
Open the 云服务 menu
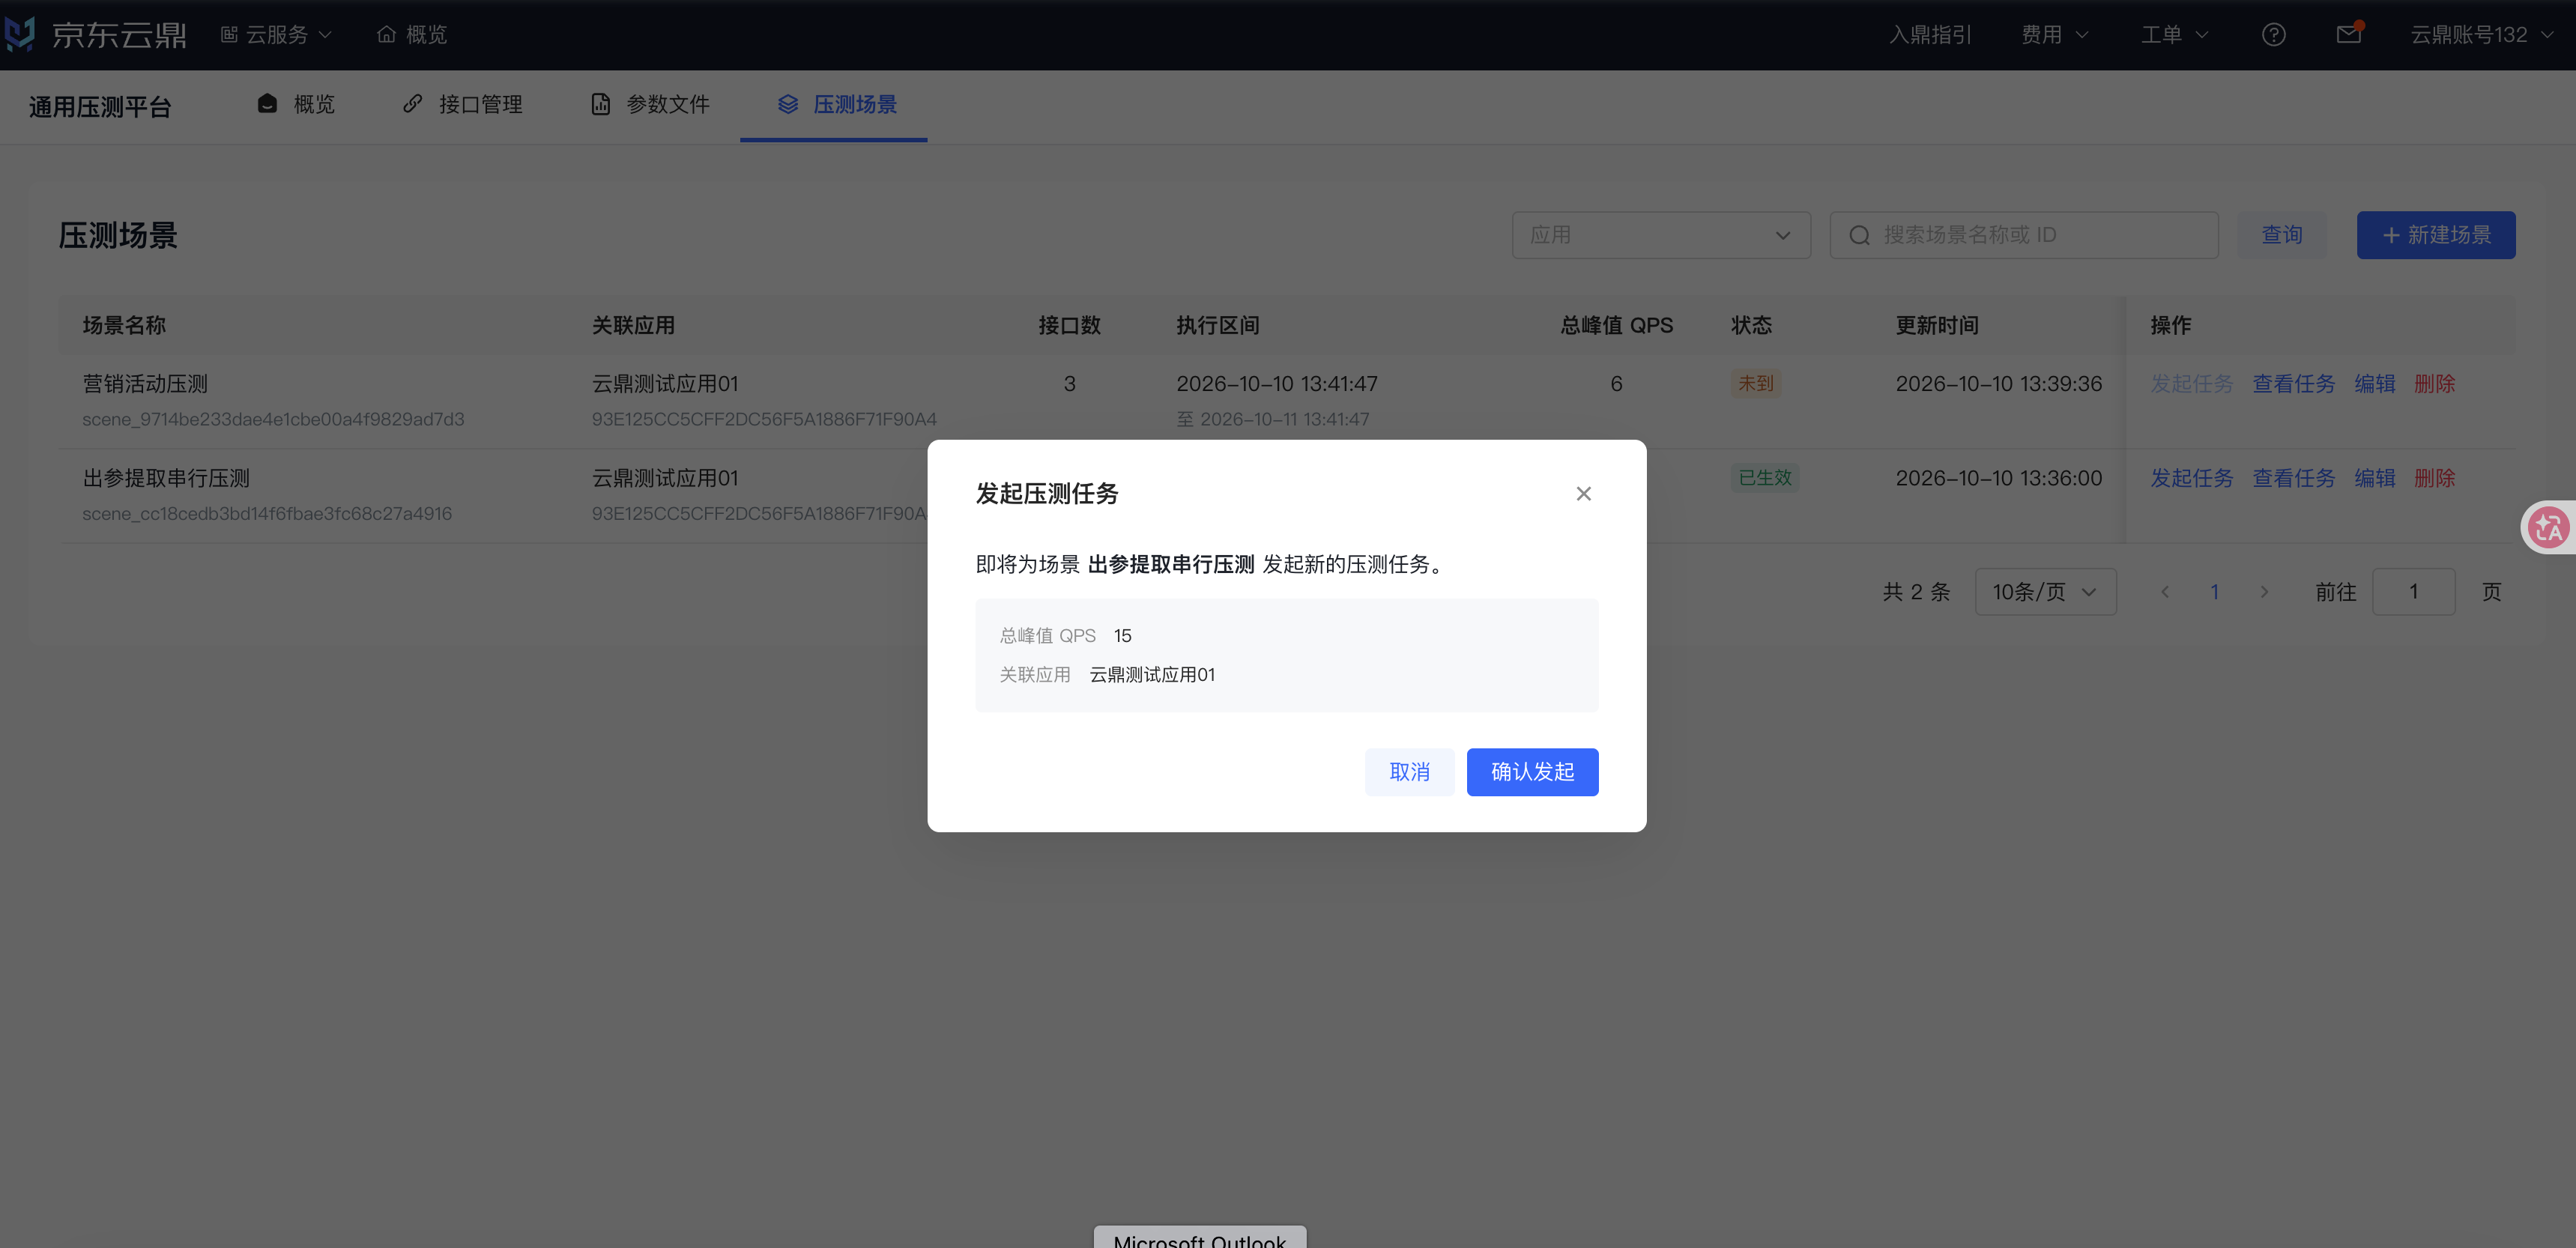(x=276, y=34)
